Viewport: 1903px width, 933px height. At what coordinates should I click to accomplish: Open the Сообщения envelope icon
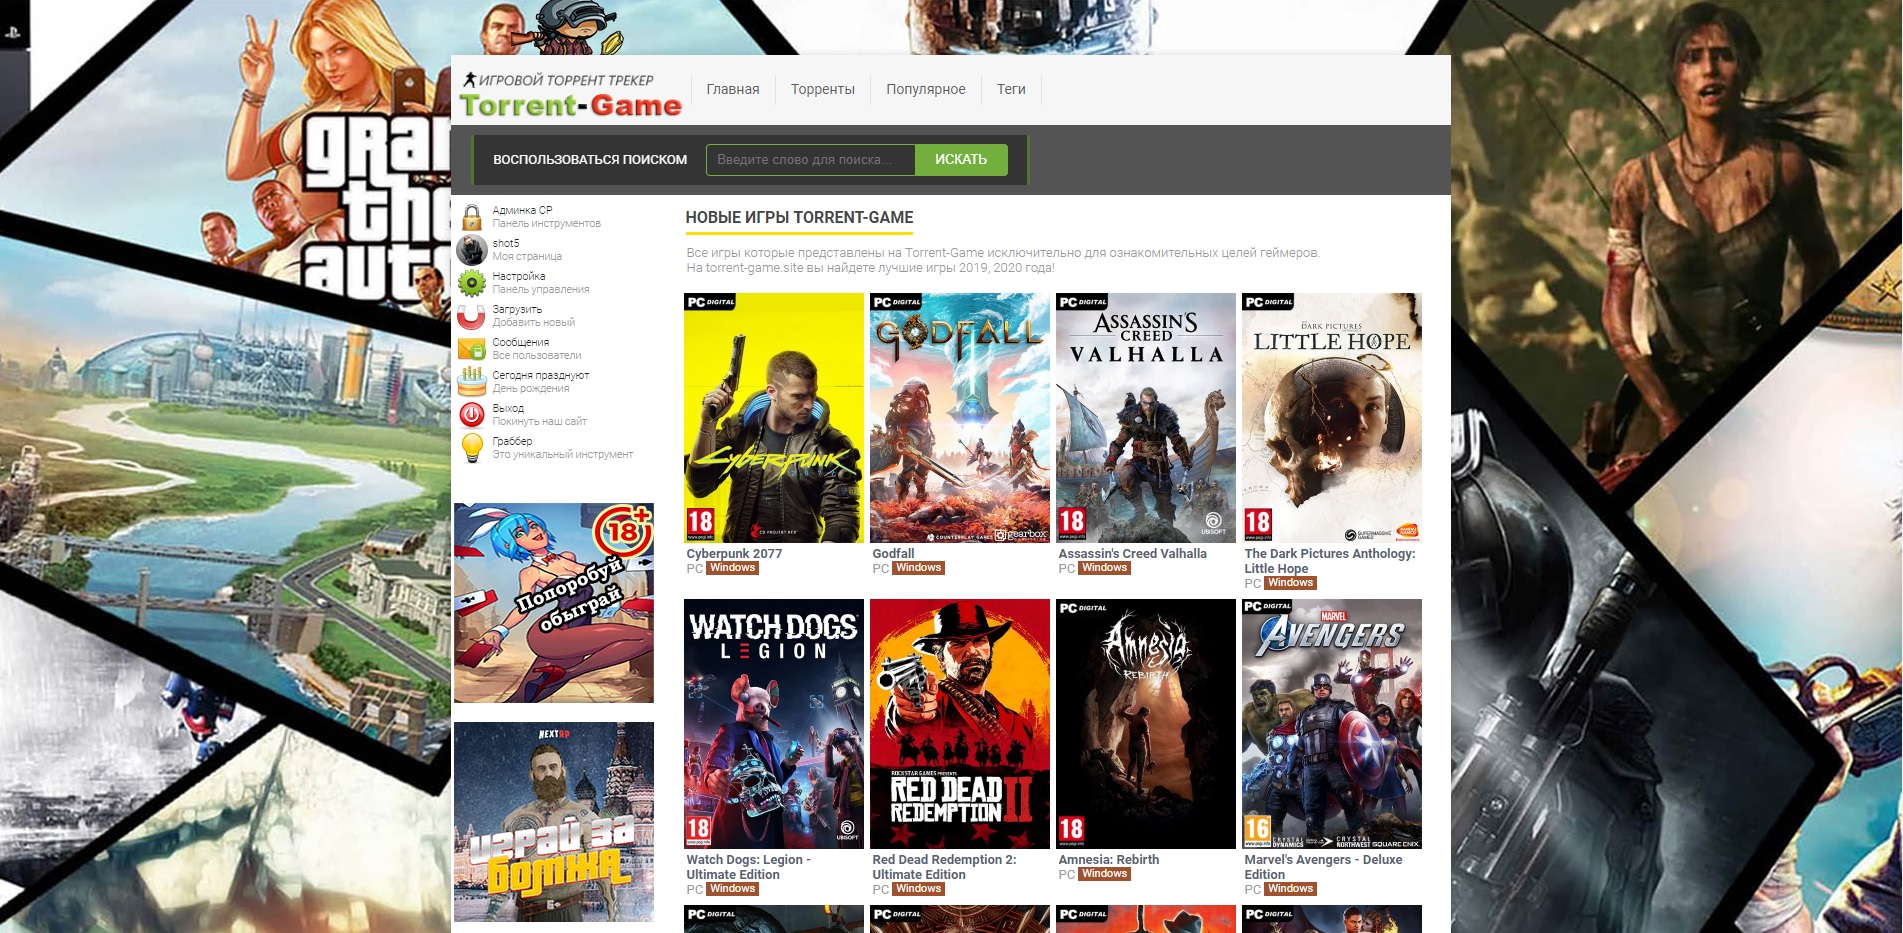[x=472, y=349]
